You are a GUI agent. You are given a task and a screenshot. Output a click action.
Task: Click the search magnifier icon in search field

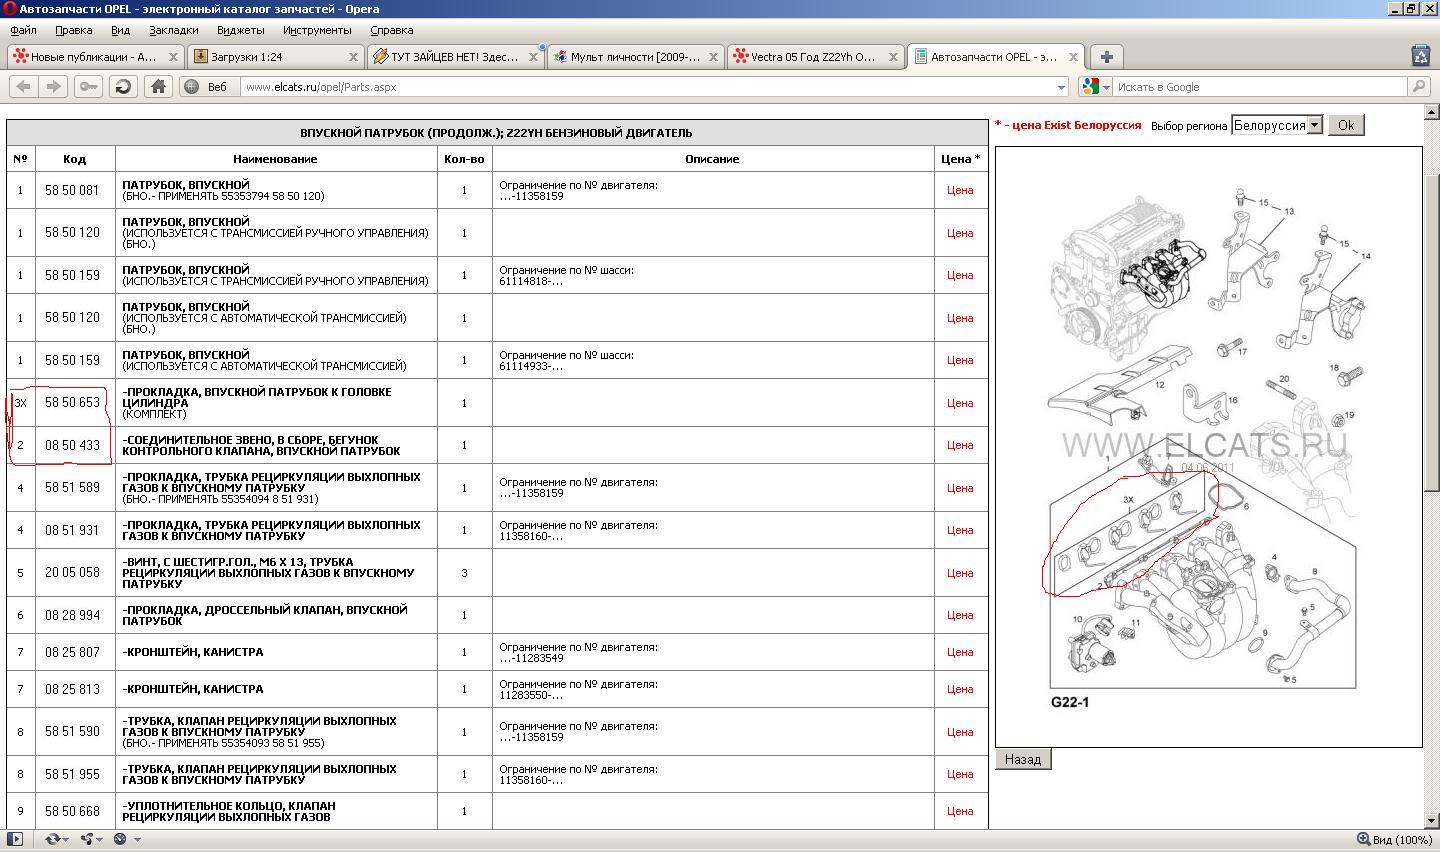1419,87
